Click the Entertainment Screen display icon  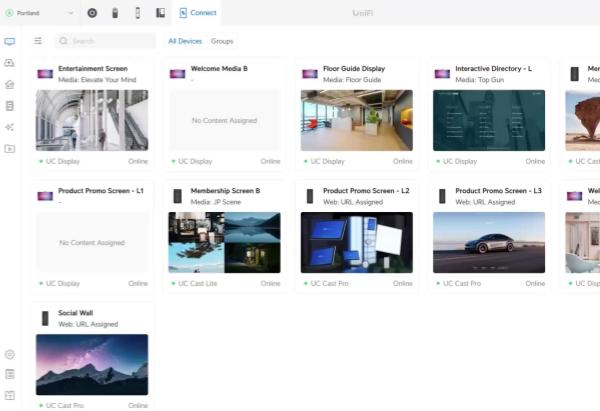point(45,73)
